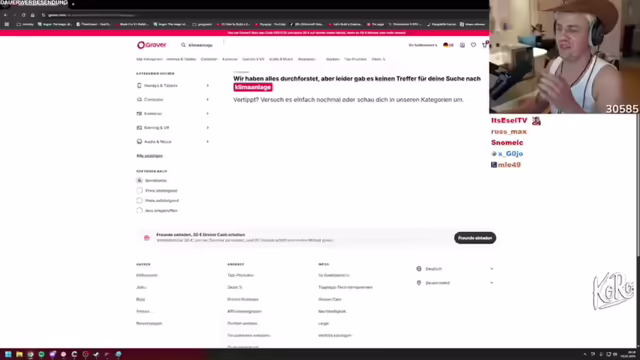Select Computer in the top nav bar
Viewport: 640px width, 360px height.
pos(209,59)
